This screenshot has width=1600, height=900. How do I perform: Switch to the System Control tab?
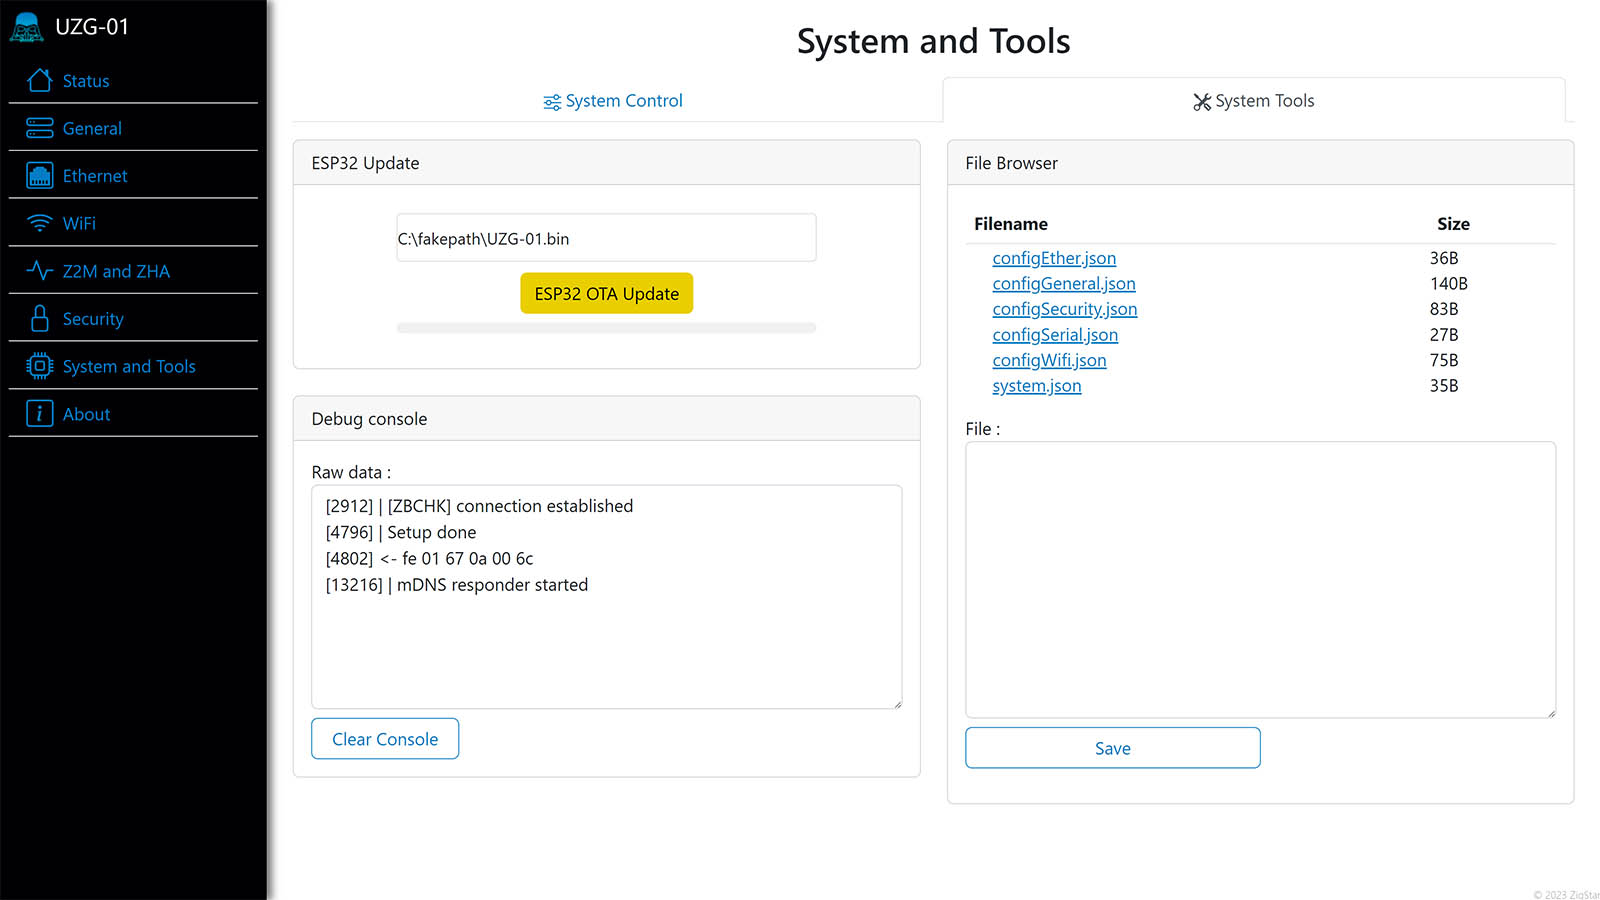click(613, 101)
